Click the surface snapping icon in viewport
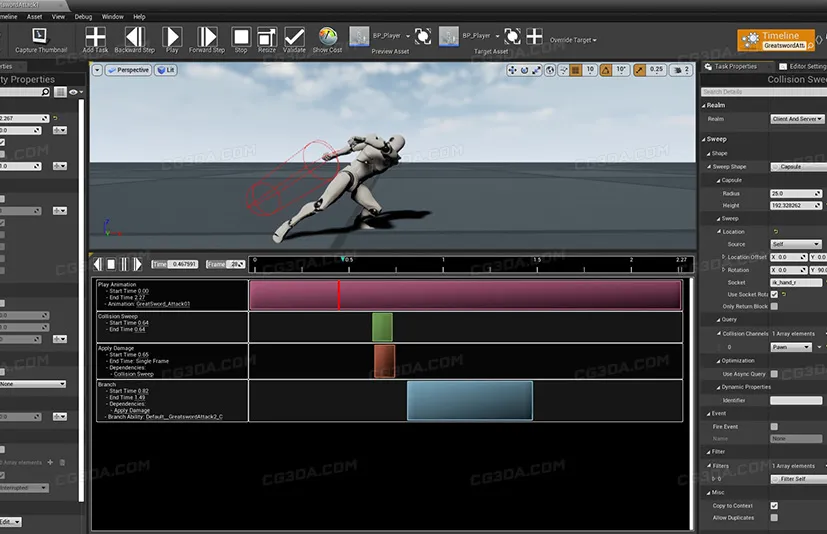The width and height of the screenshot is (827, 534). point(563,70)
